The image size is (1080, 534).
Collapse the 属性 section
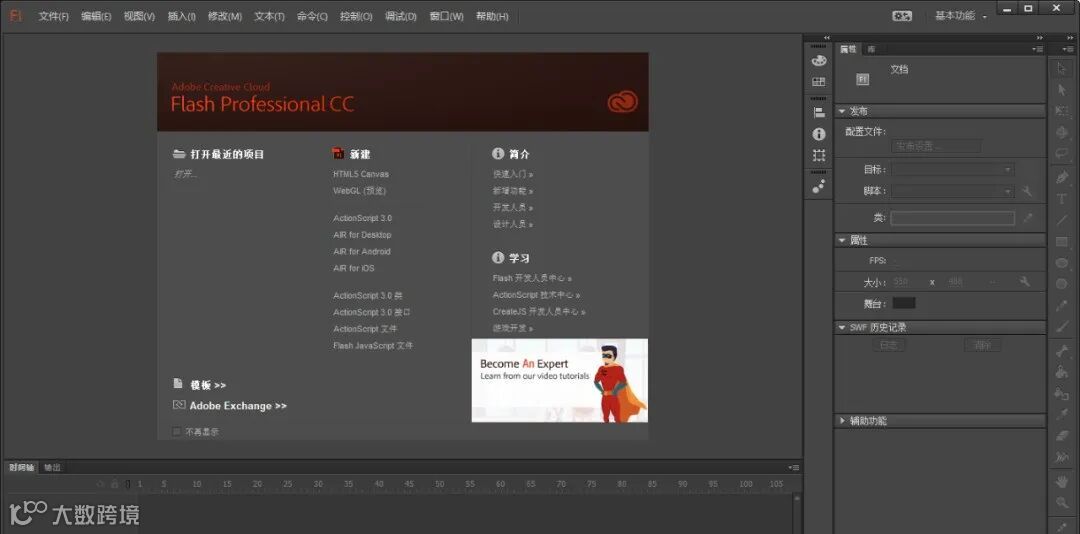pyautogui.click(x=842, y=240)
